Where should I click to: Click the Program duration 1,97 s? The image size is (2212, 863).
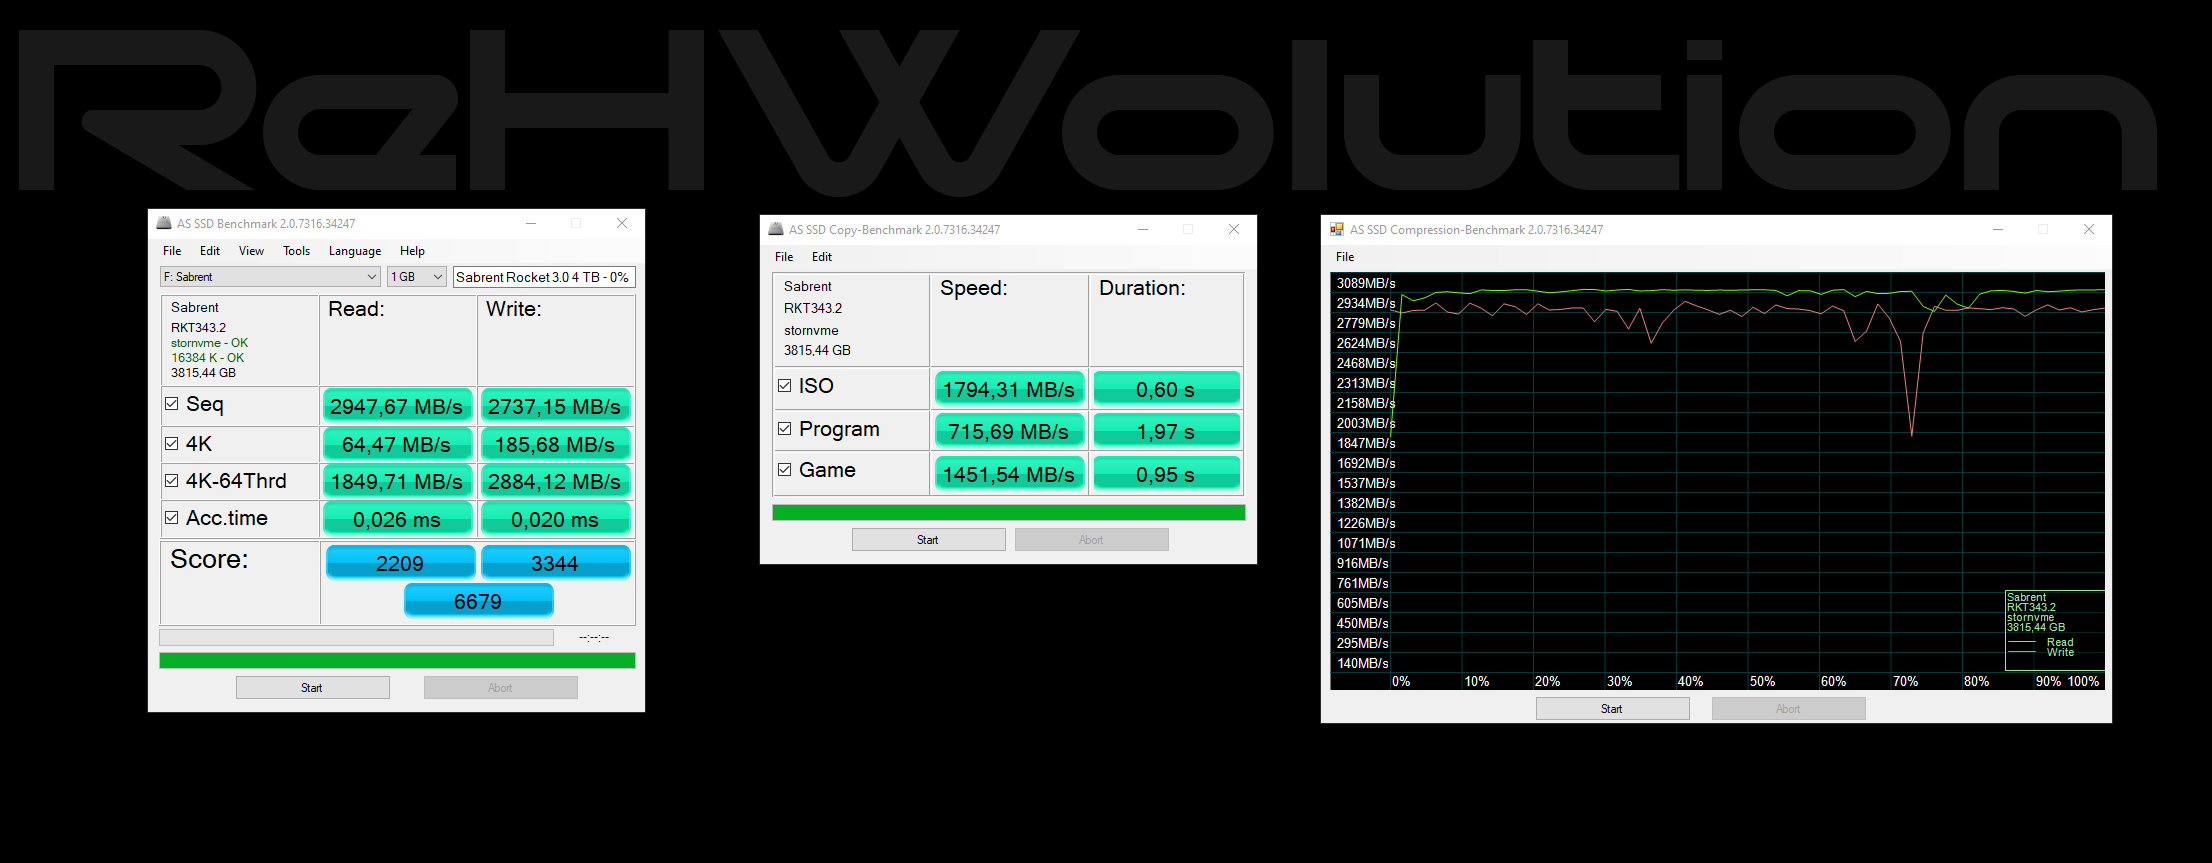point(1166,431)
